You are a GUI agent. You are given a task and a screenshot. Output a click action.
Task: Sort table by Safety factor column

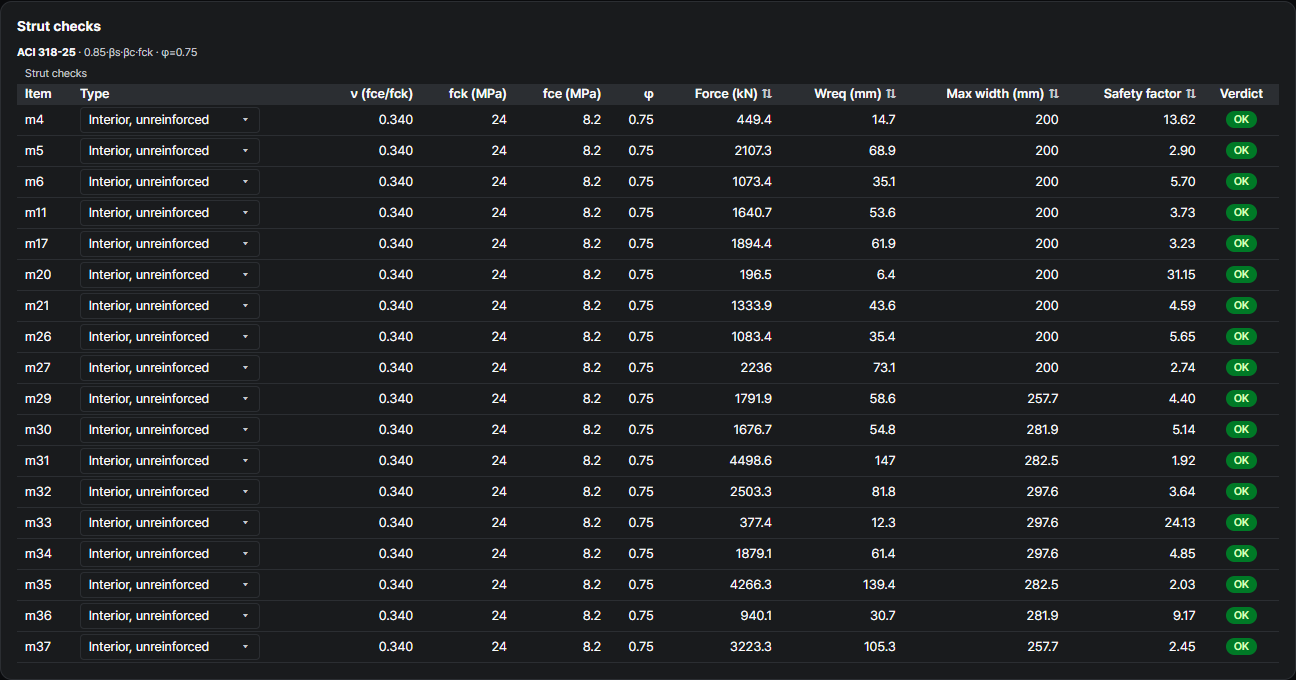[1150, 94]
